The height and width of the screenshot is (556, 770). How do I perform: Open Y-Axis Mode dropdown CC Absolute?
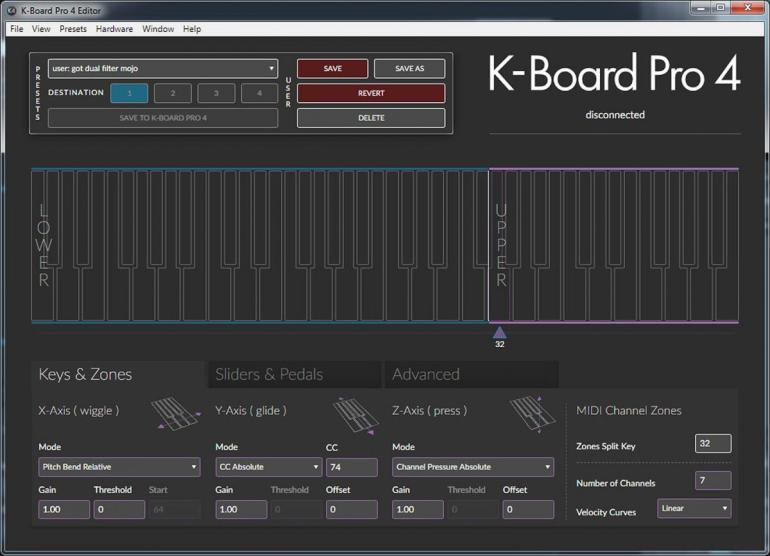point(269,467)
